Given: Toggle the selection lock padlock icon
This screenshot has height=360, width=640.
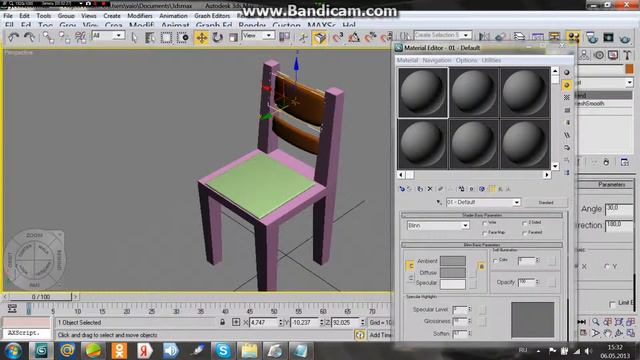Looking at the screenshot, I should click(x=222, y=322).
